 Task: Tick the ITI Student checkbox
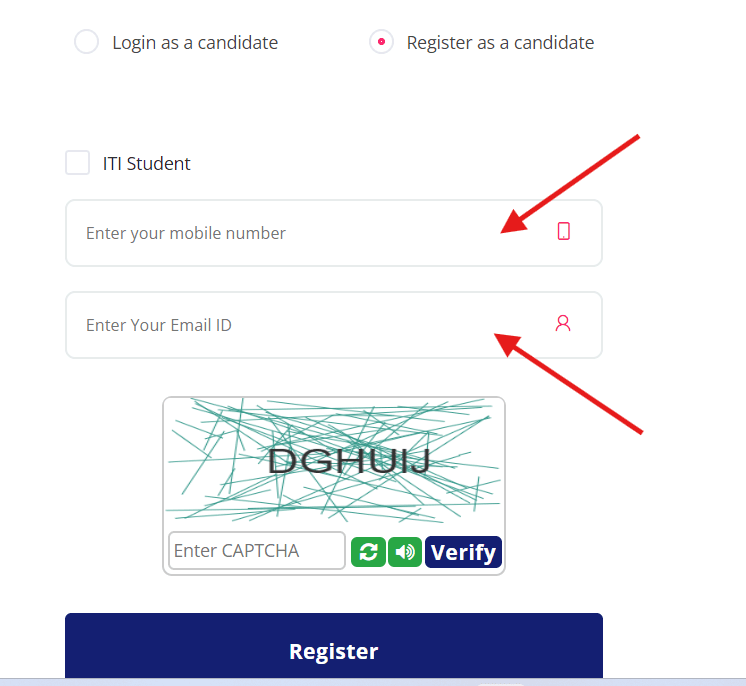[78, 163]
